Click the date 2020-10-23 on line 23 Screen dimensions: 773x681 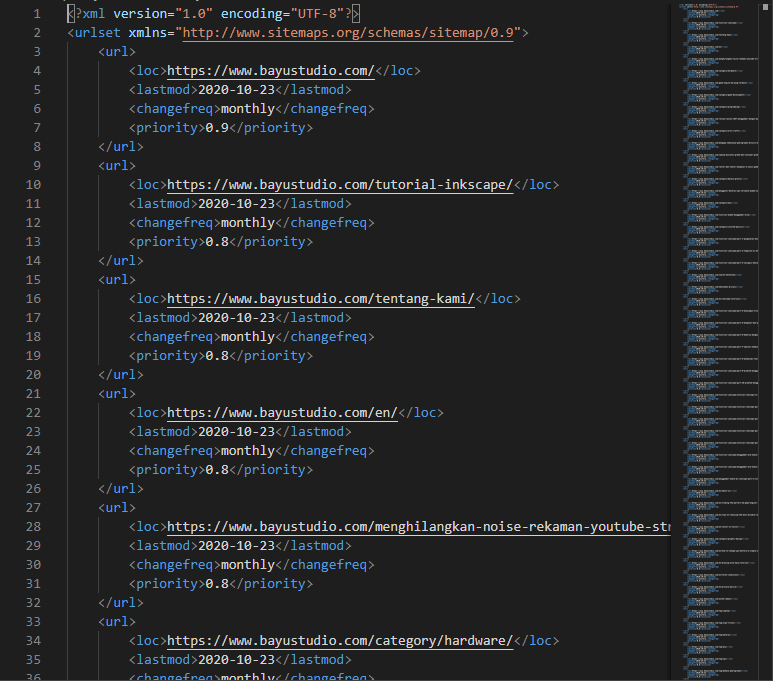[237, 431]
